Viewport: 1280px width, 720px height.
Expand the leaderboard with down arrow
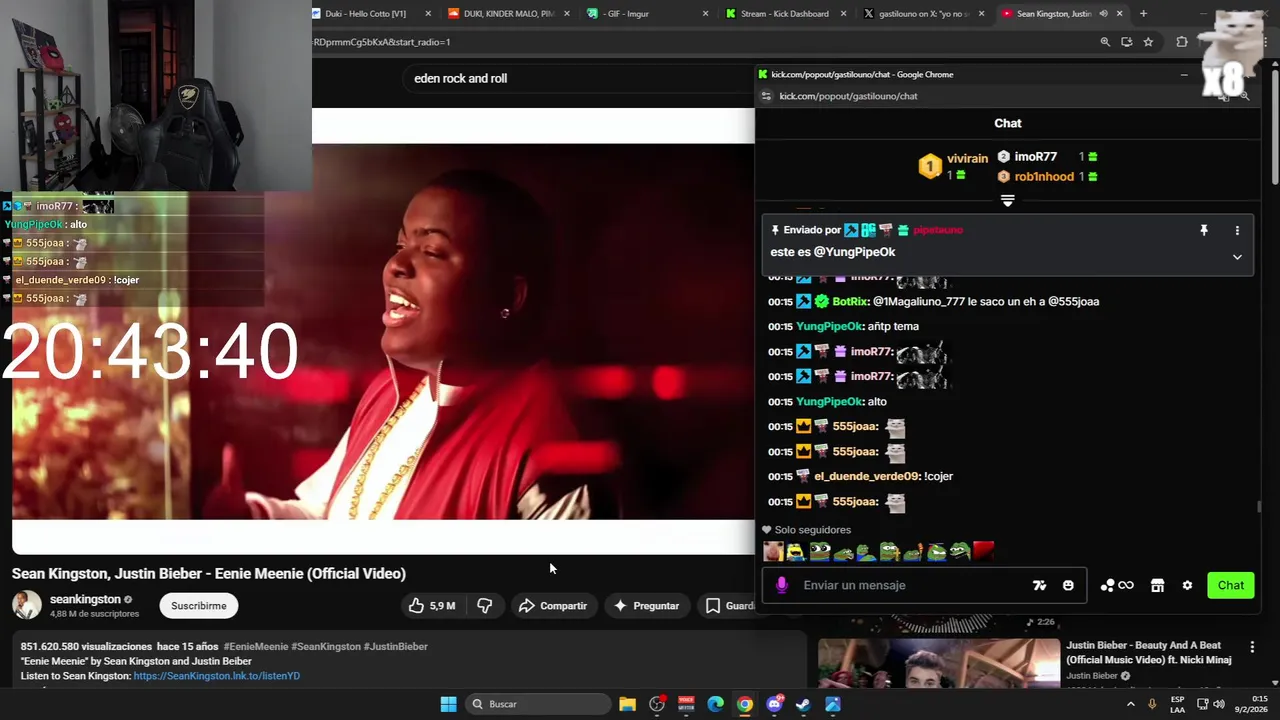click(x=1007, y=201)
